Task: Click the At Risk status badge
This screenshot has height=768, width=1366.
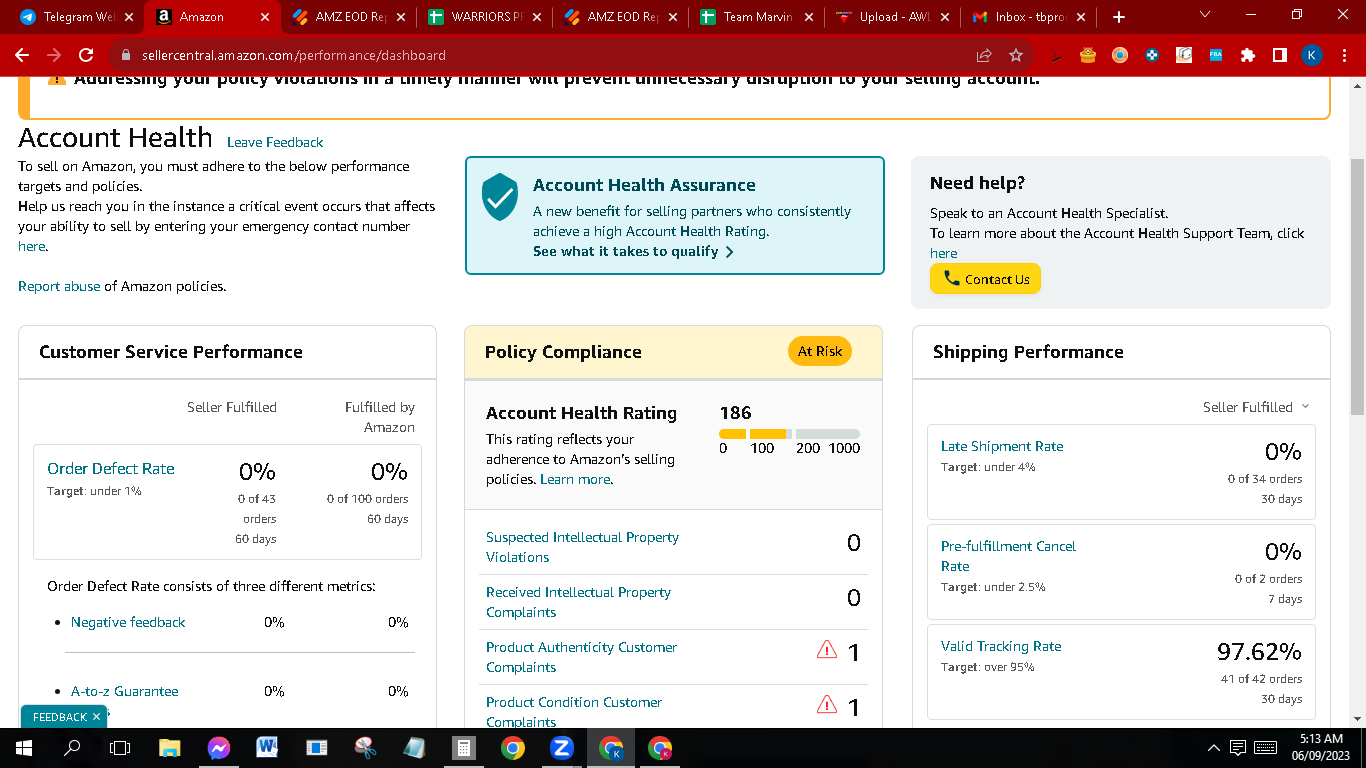Action: point(820,351)
